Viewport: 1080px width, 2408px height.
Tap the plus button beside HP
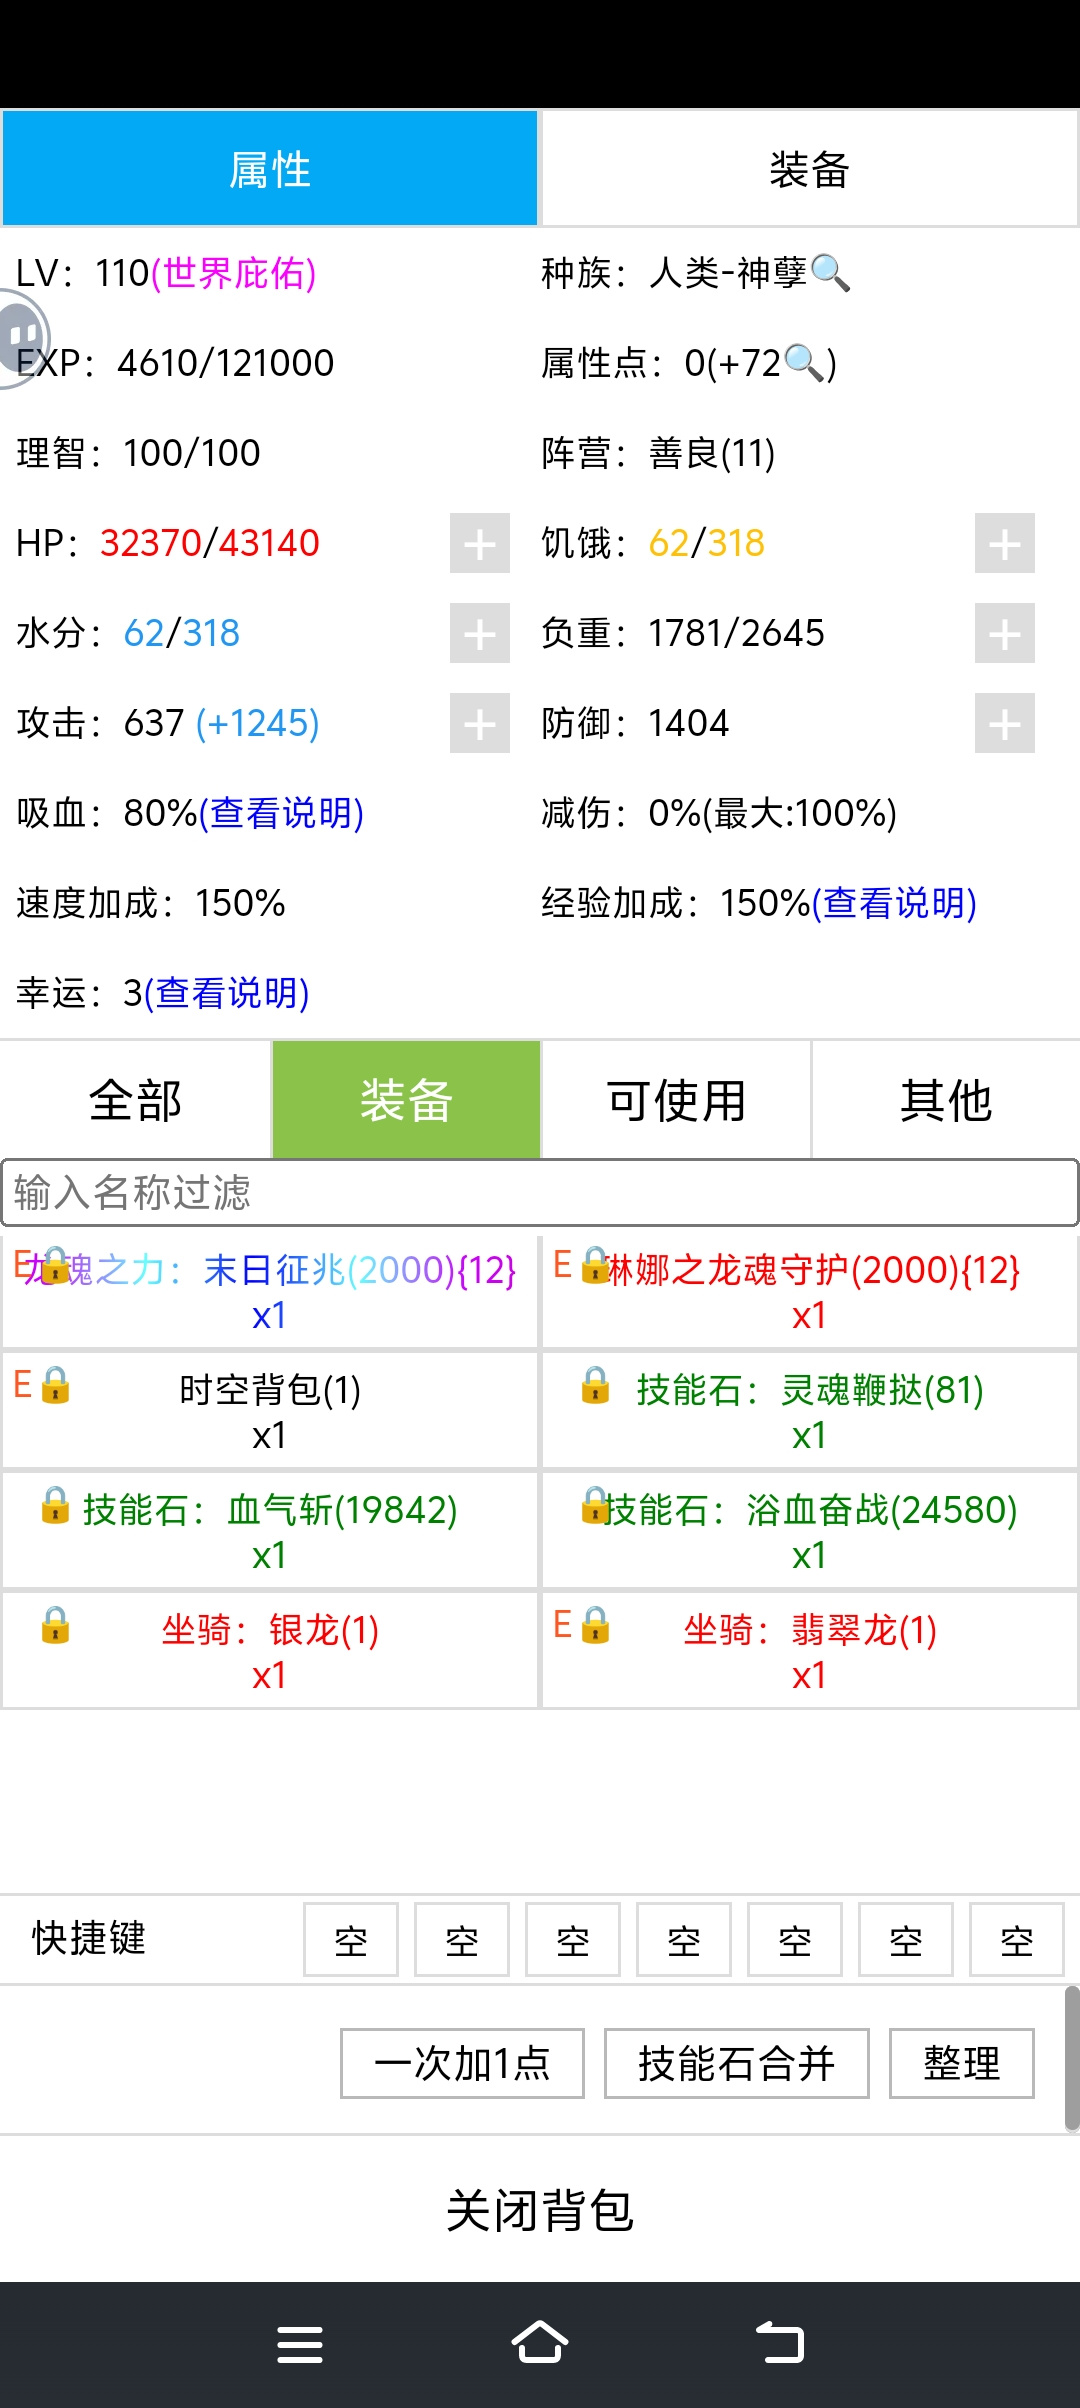pyautogui.click(x=480, y=543)
